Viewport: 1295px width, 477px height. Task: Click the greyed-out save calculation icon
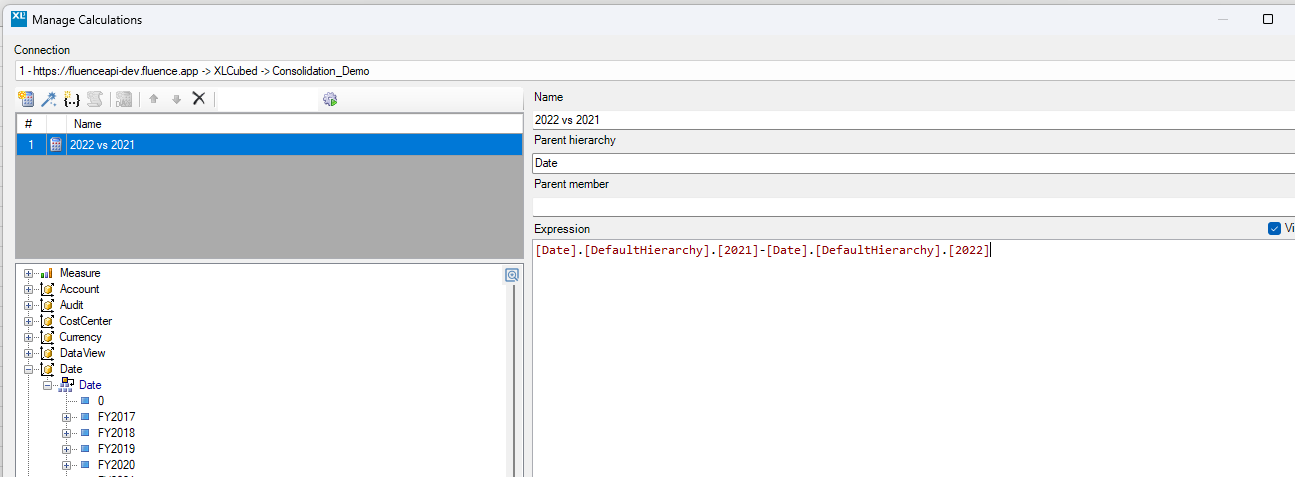[x=124, y=99]
